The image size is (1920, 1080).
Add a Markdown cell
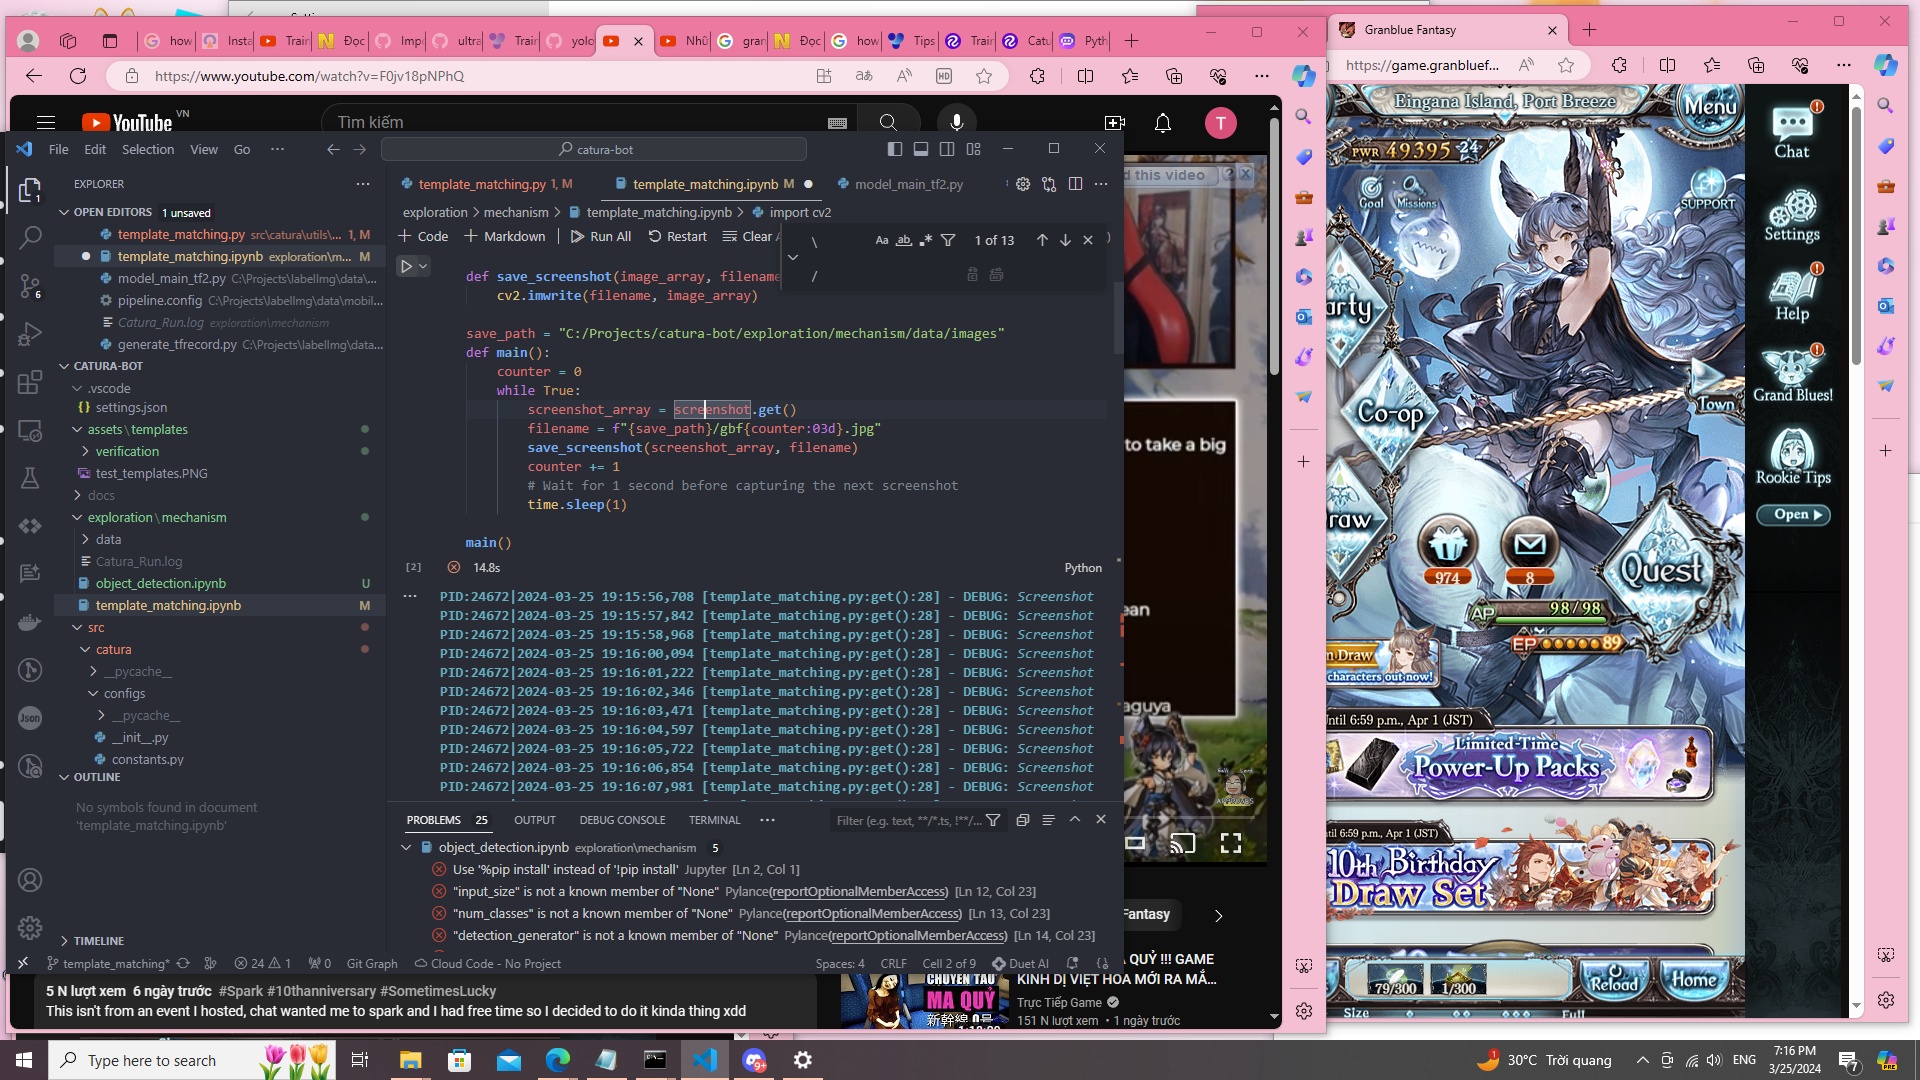[504, 237]
